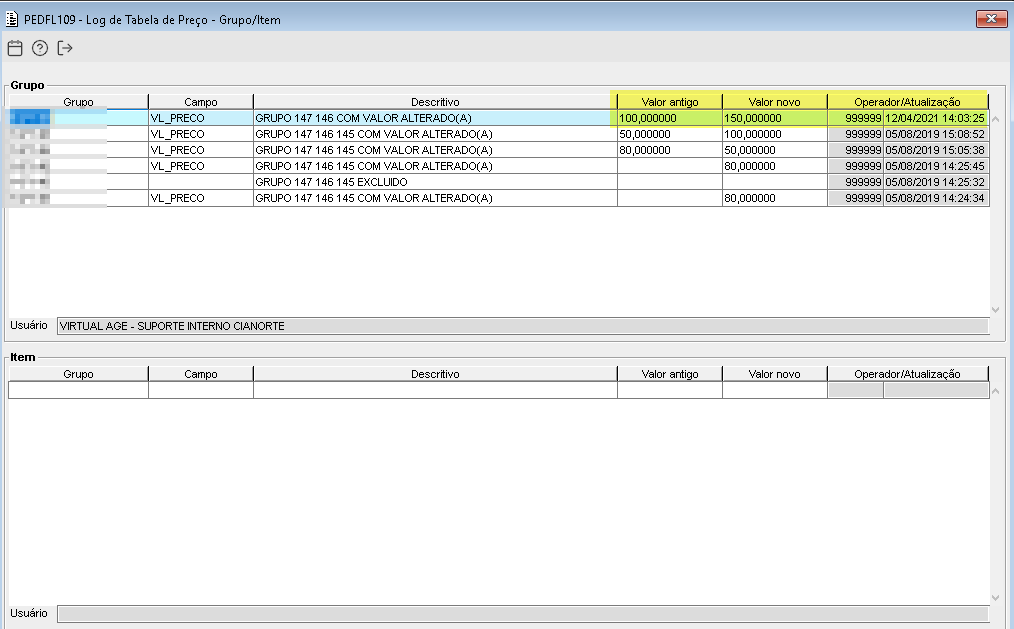Click new value cell 150,000000
Image resolution: width=1014 pixels, height=629 pixels.
point(774,118)
